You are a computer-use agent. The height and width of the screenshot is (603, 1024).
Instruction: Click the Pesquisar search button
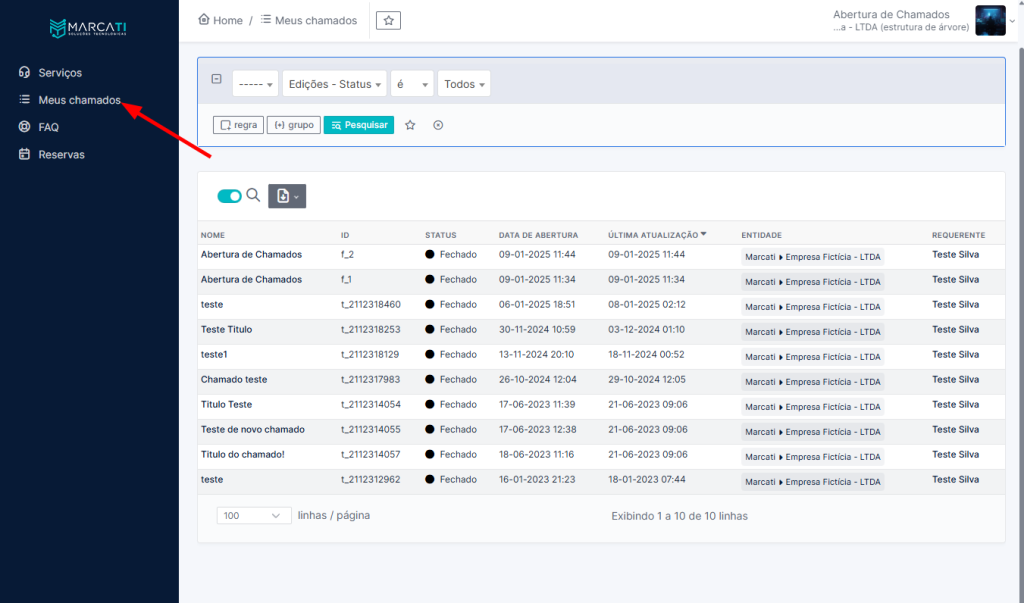pyautogui.click(x=358, y=125)
